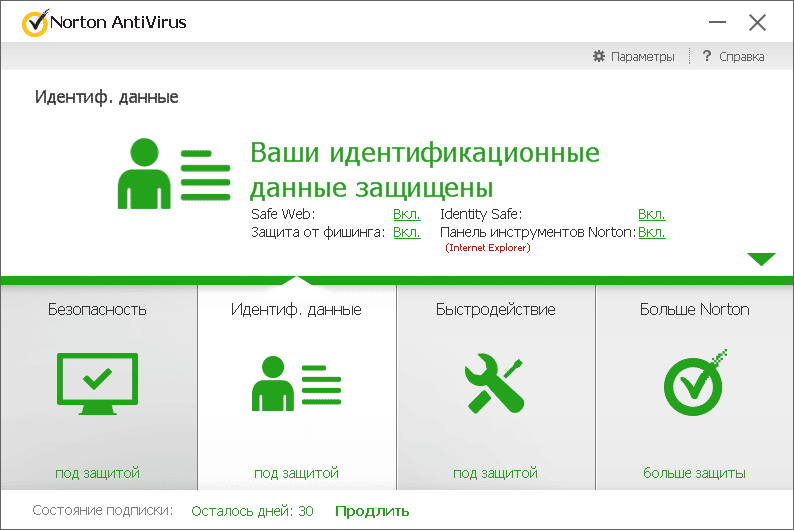Click 'больше защиты' under Больше Norton

coord(694,473)
